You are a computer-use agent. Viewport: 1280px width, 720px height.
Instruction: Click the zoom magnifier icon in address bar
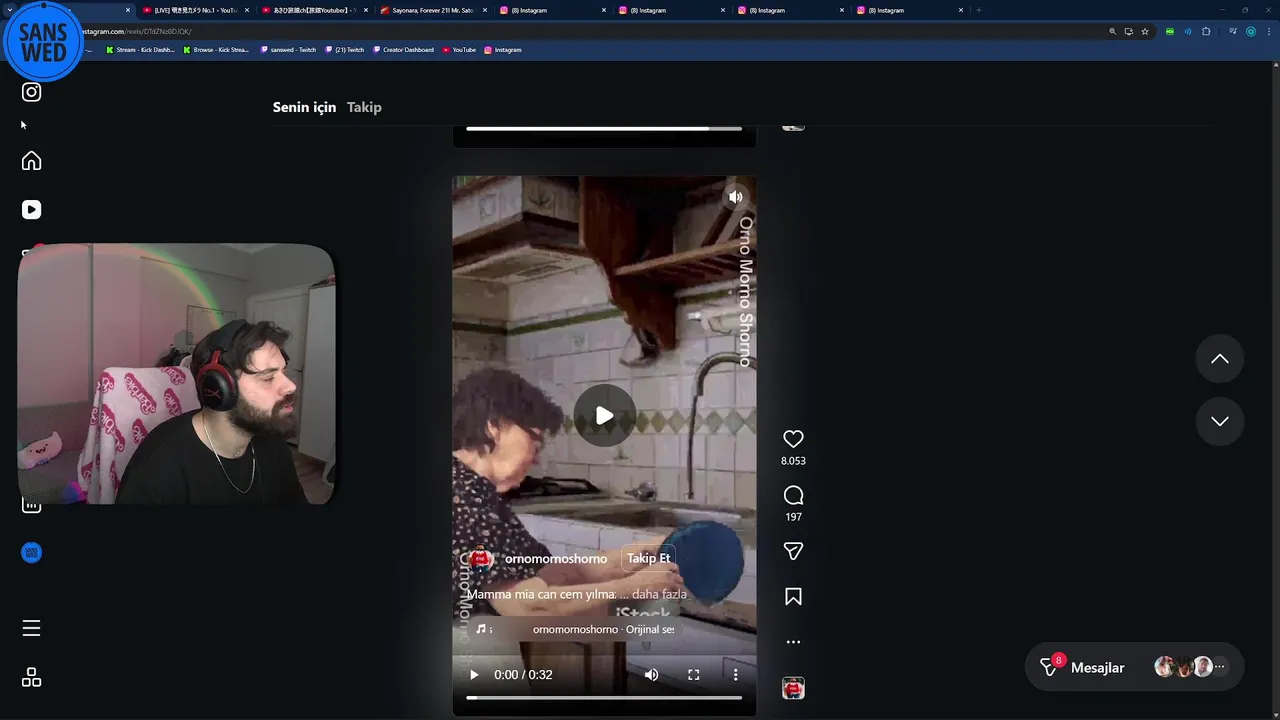[x=1112, y=31]
